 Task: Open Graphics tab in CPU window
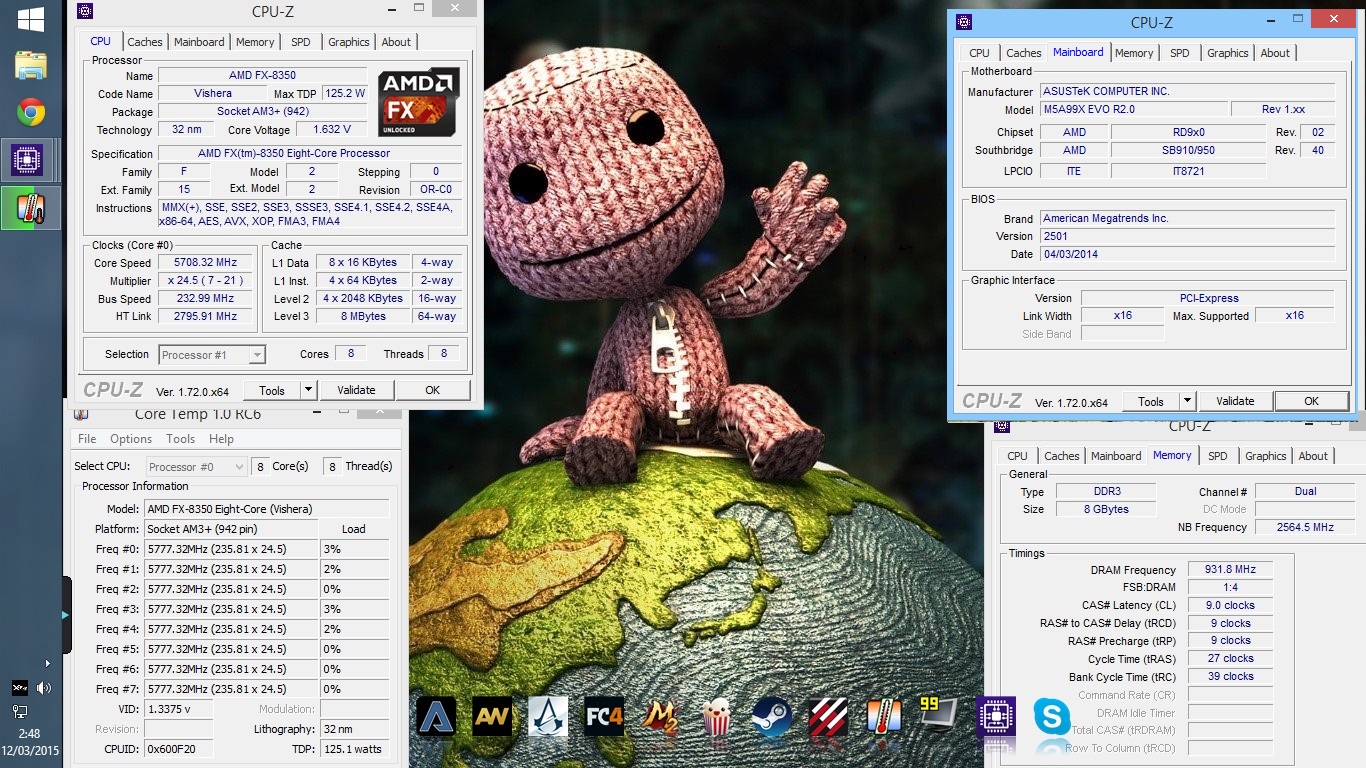[349, 42]
